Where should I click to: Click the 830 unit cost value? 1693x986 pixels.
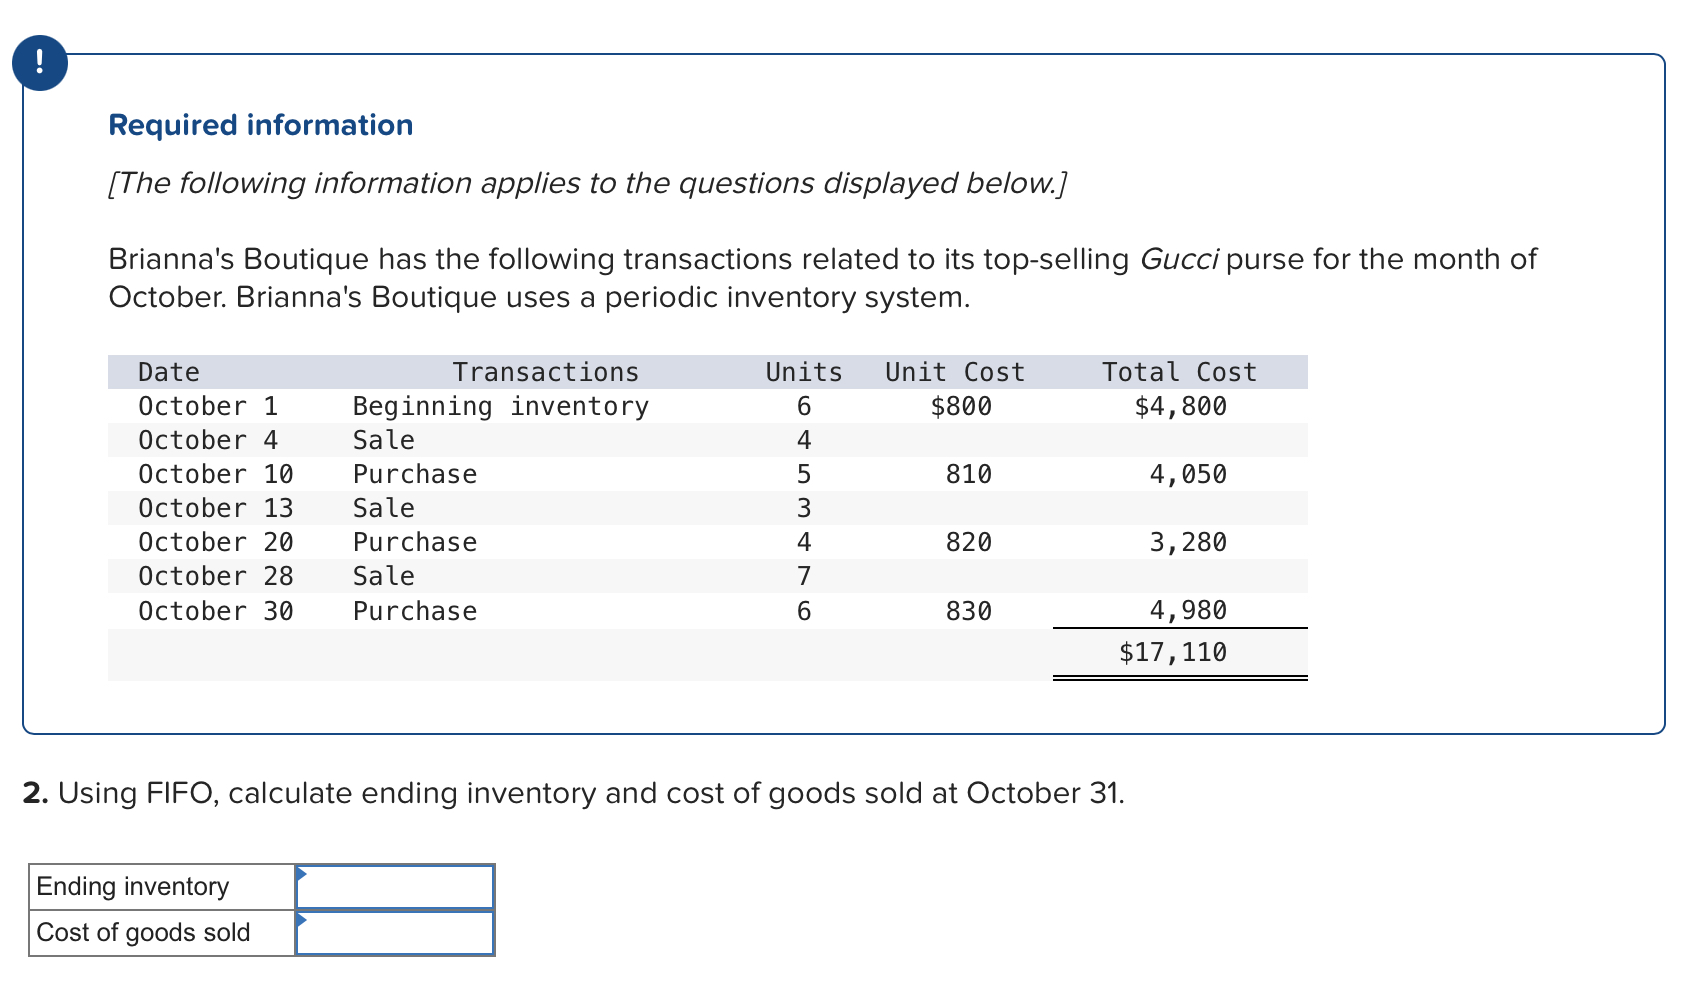click(x=968, y=611)
